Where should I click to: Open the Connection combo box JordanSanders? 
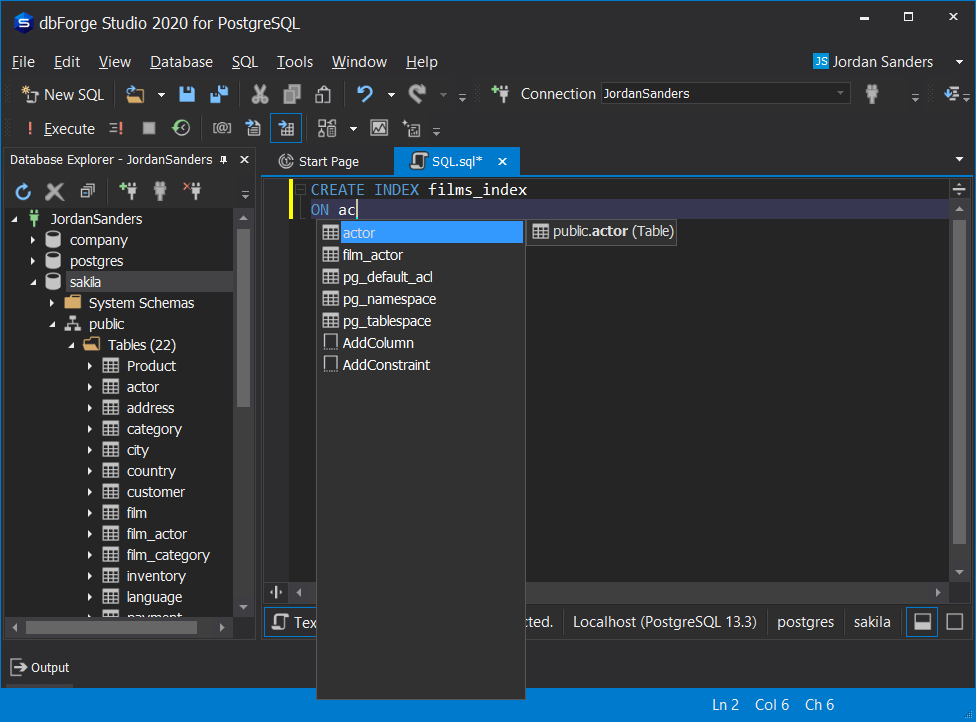point(725,94)
